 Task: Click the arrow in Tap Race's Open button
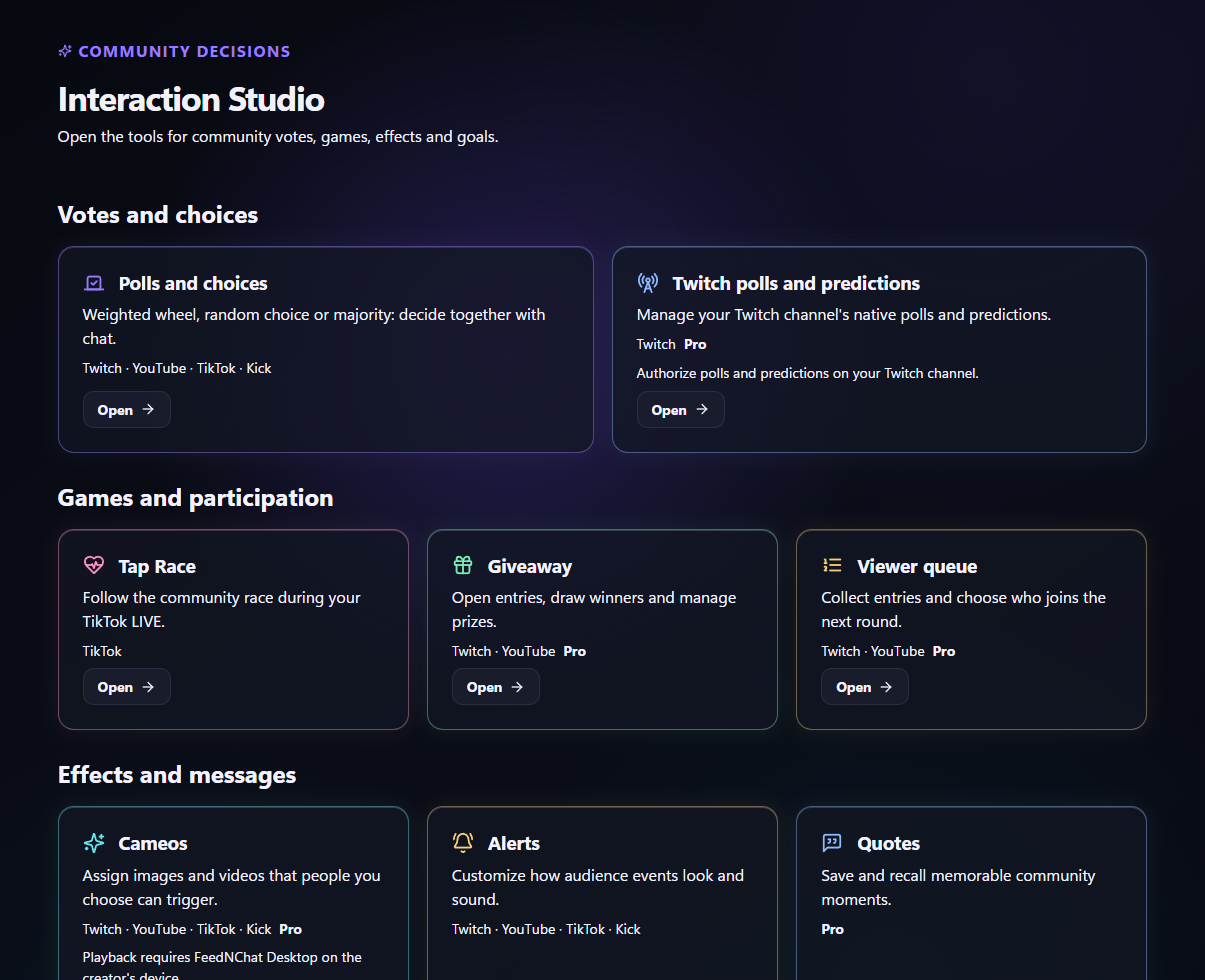(148, 687)
